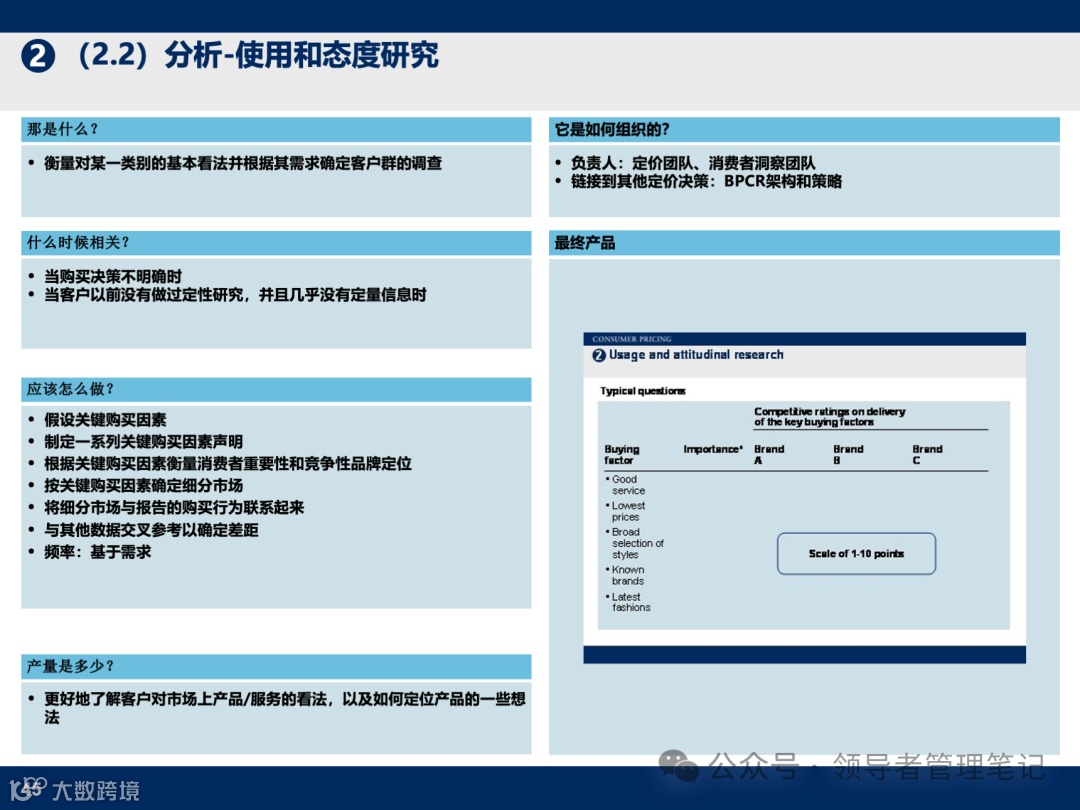Click the bullet '与其他数据交叉参考以确定差距'
This screenshot has height=810, width=1080.
[x=151, y=530]
